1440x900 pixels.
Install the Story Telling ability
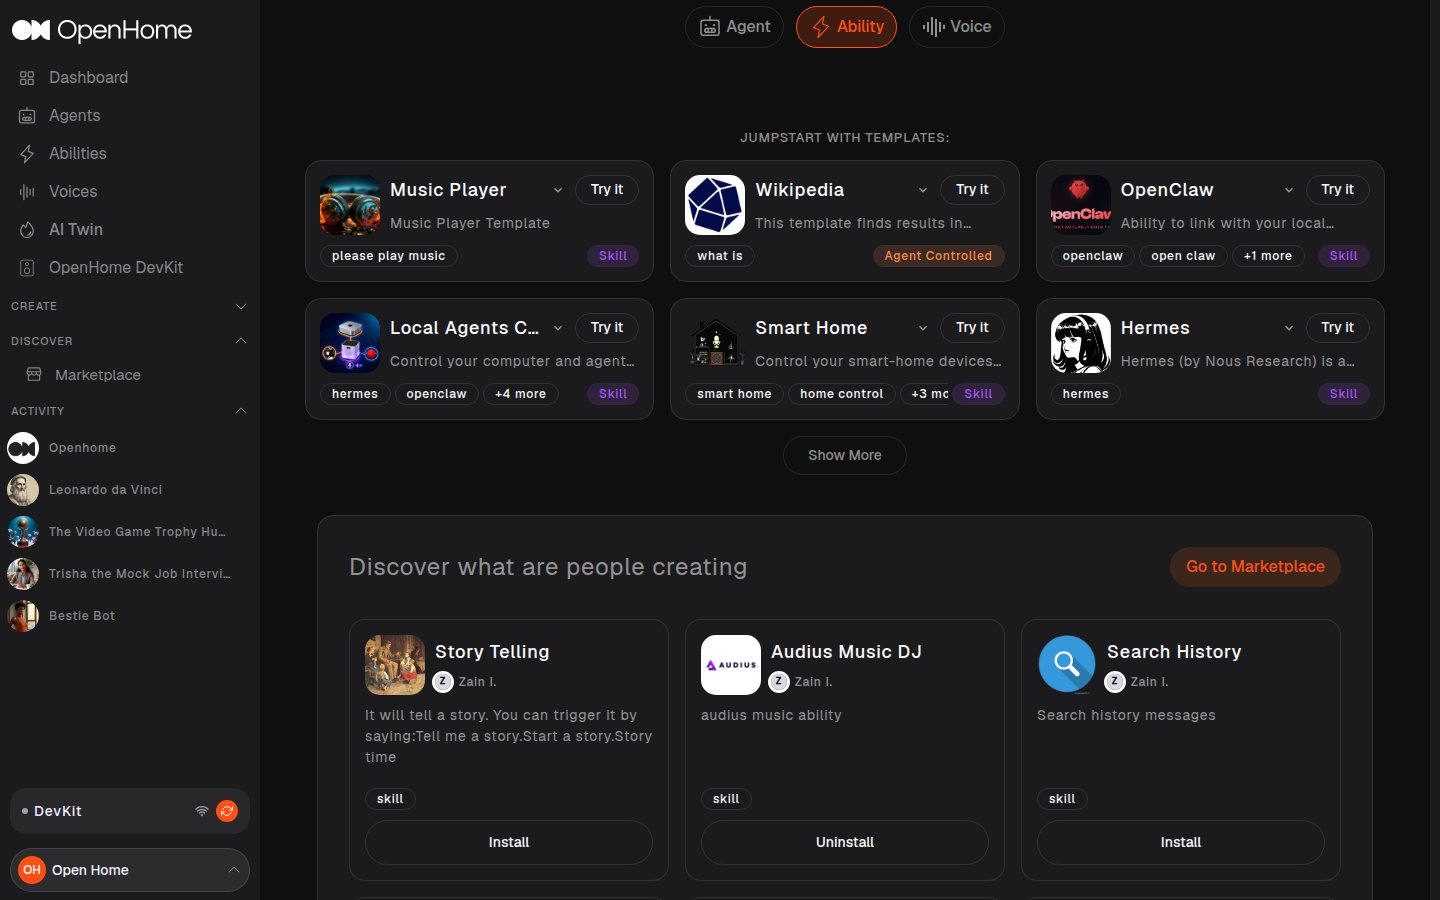pyautogui.click(x=509, y=842)
